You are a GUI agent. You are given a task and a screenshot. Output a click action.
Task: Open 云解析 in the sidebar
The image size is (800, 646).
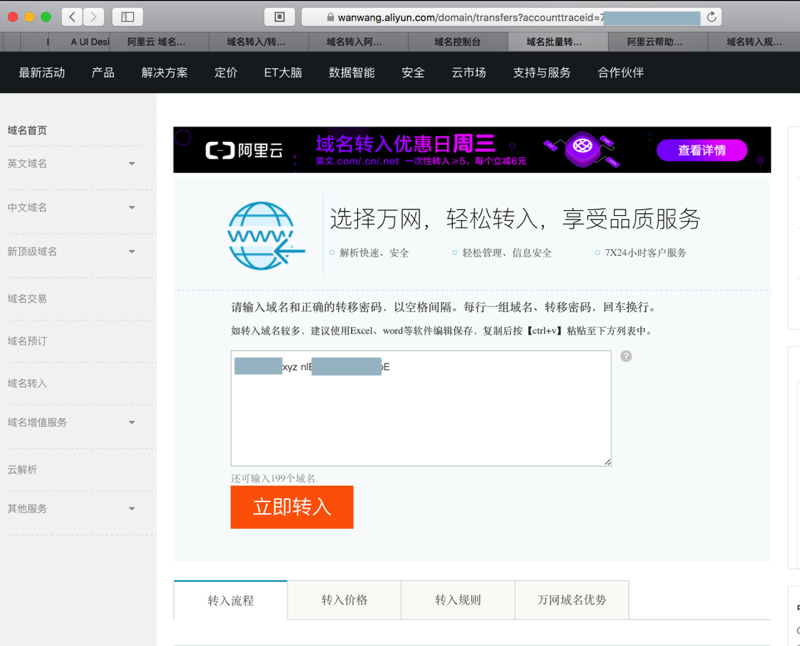pos(22,470)
